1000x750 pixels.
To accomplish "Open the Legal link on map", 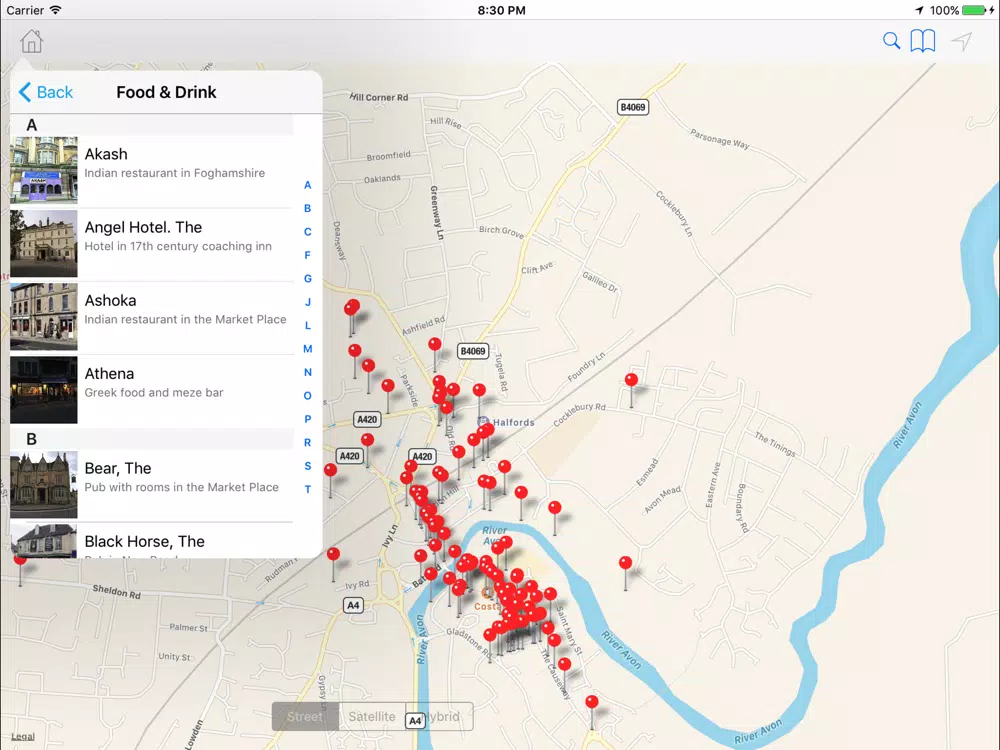I will tap(23, 737).
